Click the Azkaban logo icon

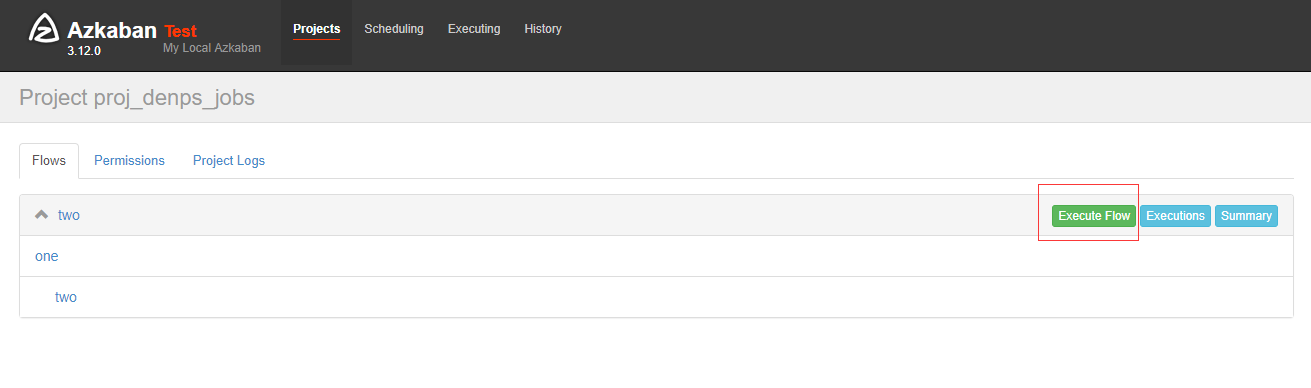point(44,30)
